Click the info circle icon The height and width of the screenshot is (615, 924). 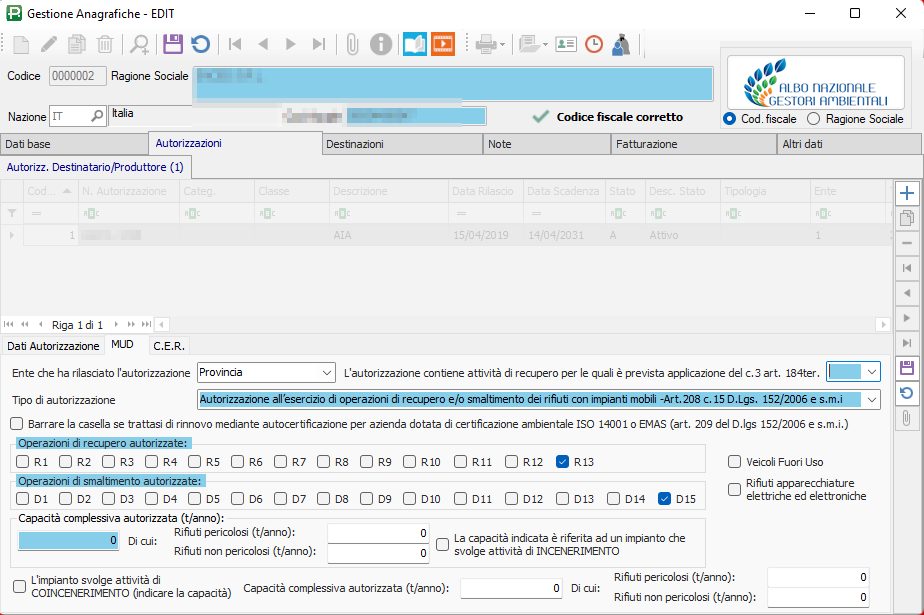380,44
